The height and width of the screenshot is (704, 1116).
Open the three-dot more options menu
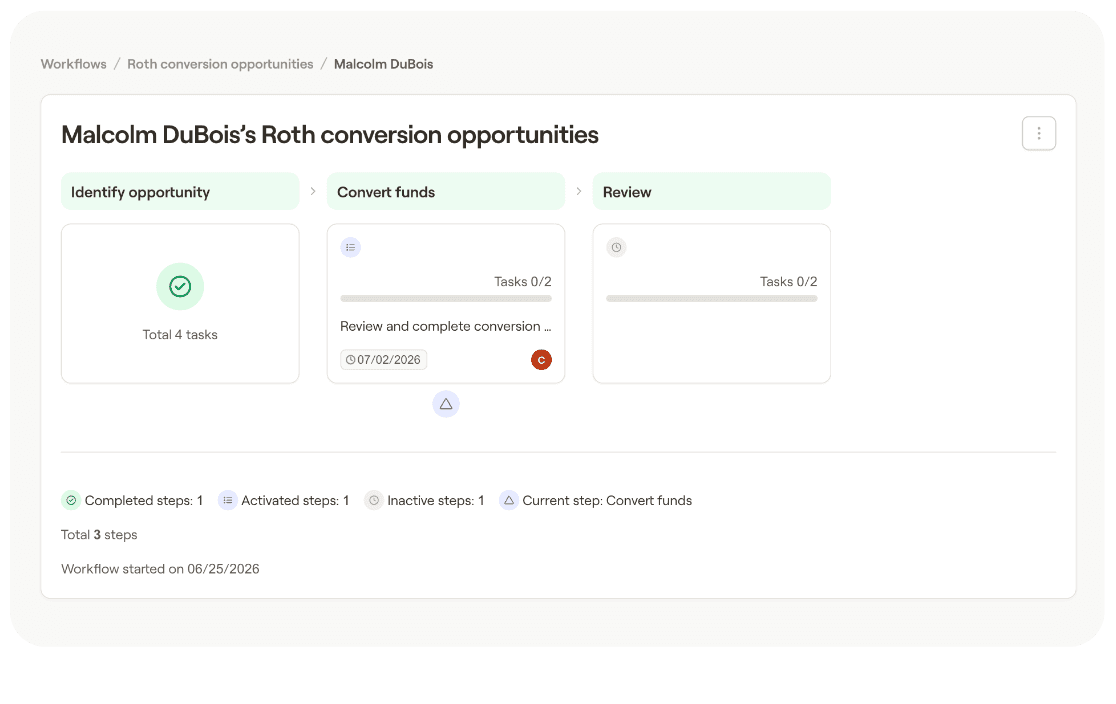coord(1038,133)
